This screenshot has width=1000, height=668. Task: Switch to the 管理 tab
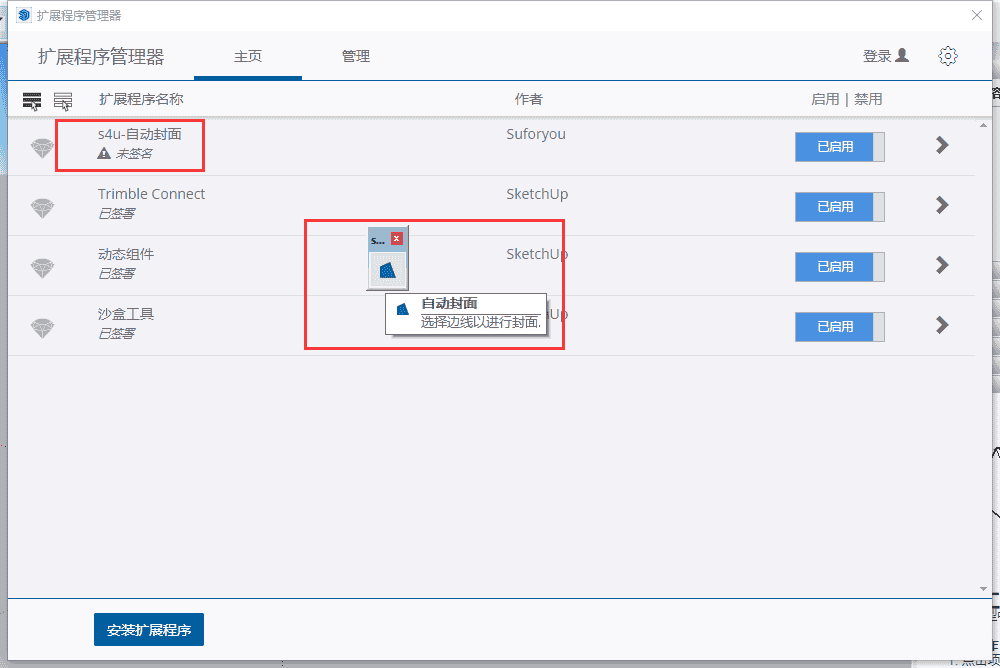pos(355,57)
